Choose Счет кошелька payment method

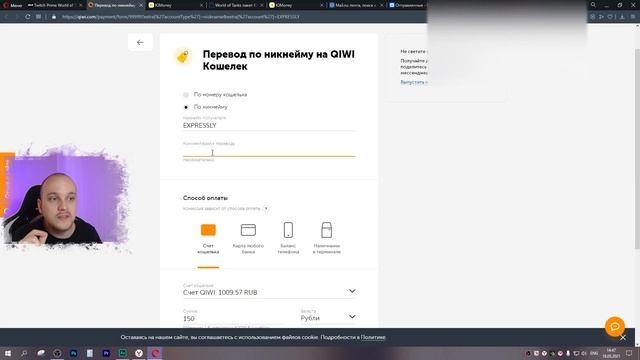coord(208,239)
